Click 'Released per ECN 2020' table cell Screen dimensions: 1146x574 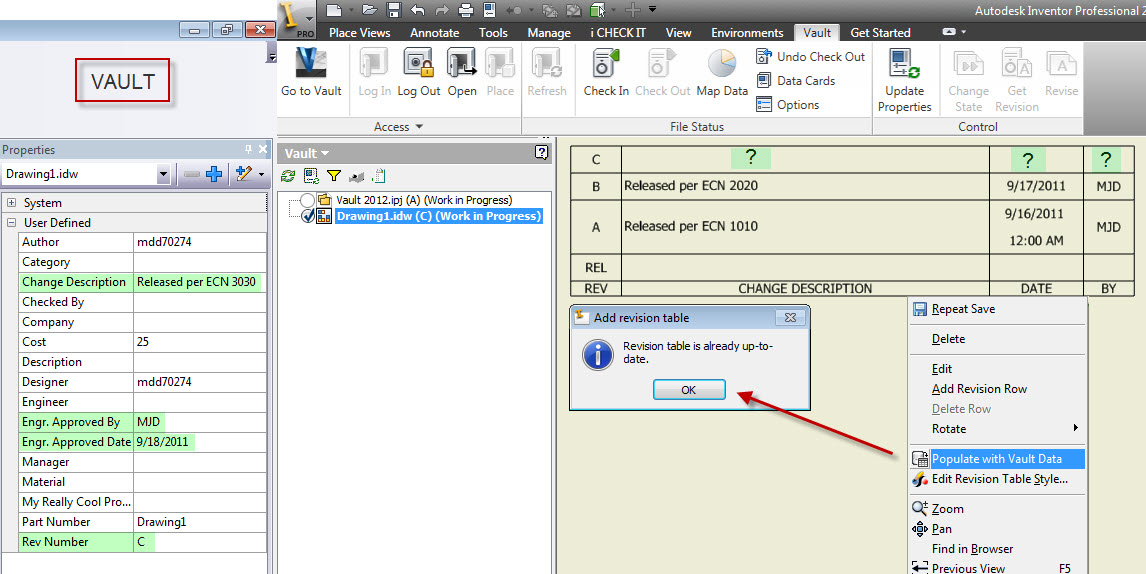click(805, 186)
